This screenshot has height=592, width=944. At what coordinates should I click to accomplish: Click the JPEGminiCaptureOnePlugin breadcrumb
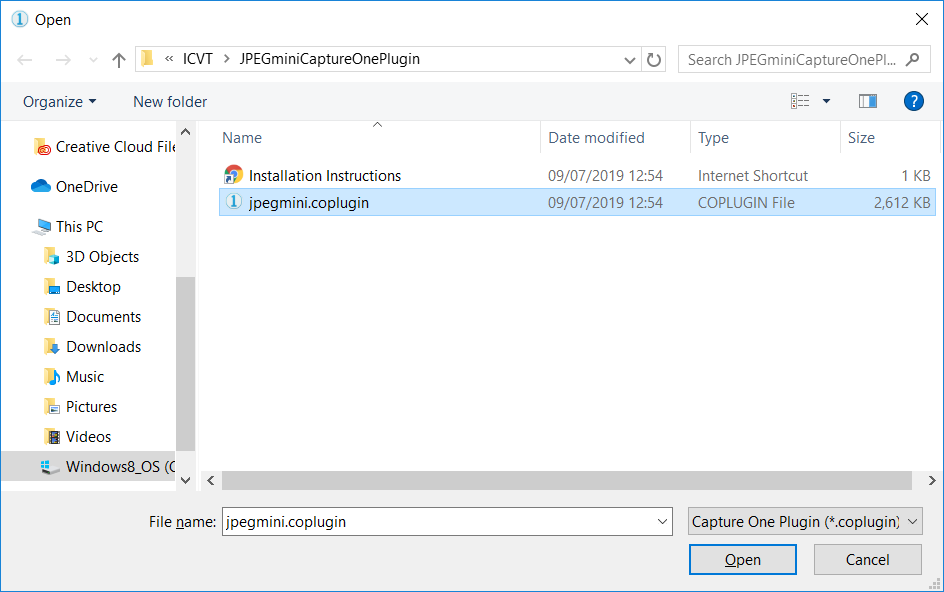tap(329, 59)
